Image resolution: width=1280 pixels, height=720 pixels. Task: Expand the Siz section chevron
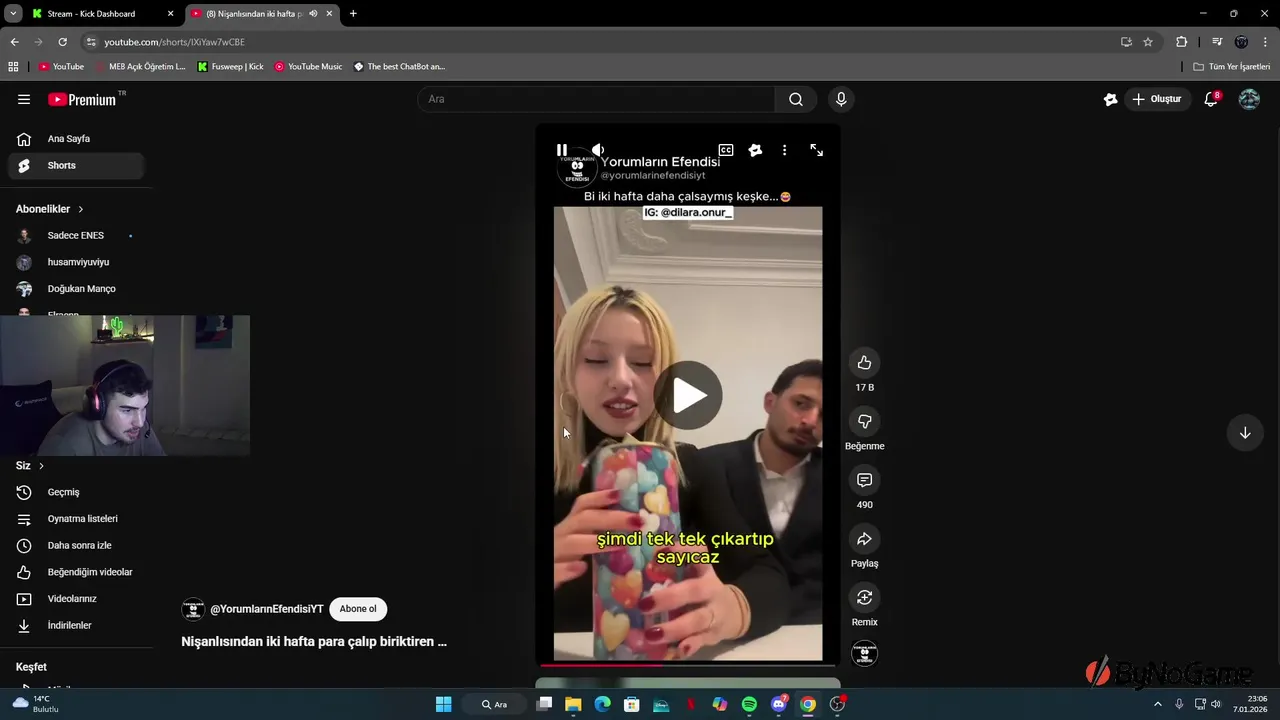[41, 466]
